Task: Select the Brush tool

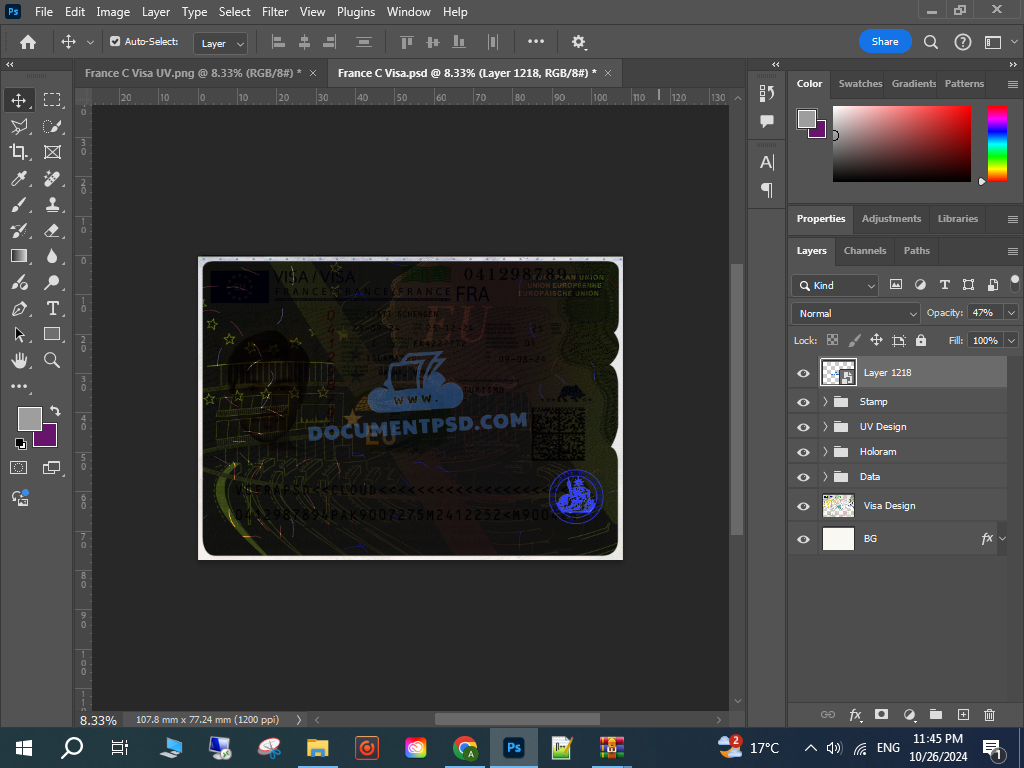Action: click(x=18, y=204)
